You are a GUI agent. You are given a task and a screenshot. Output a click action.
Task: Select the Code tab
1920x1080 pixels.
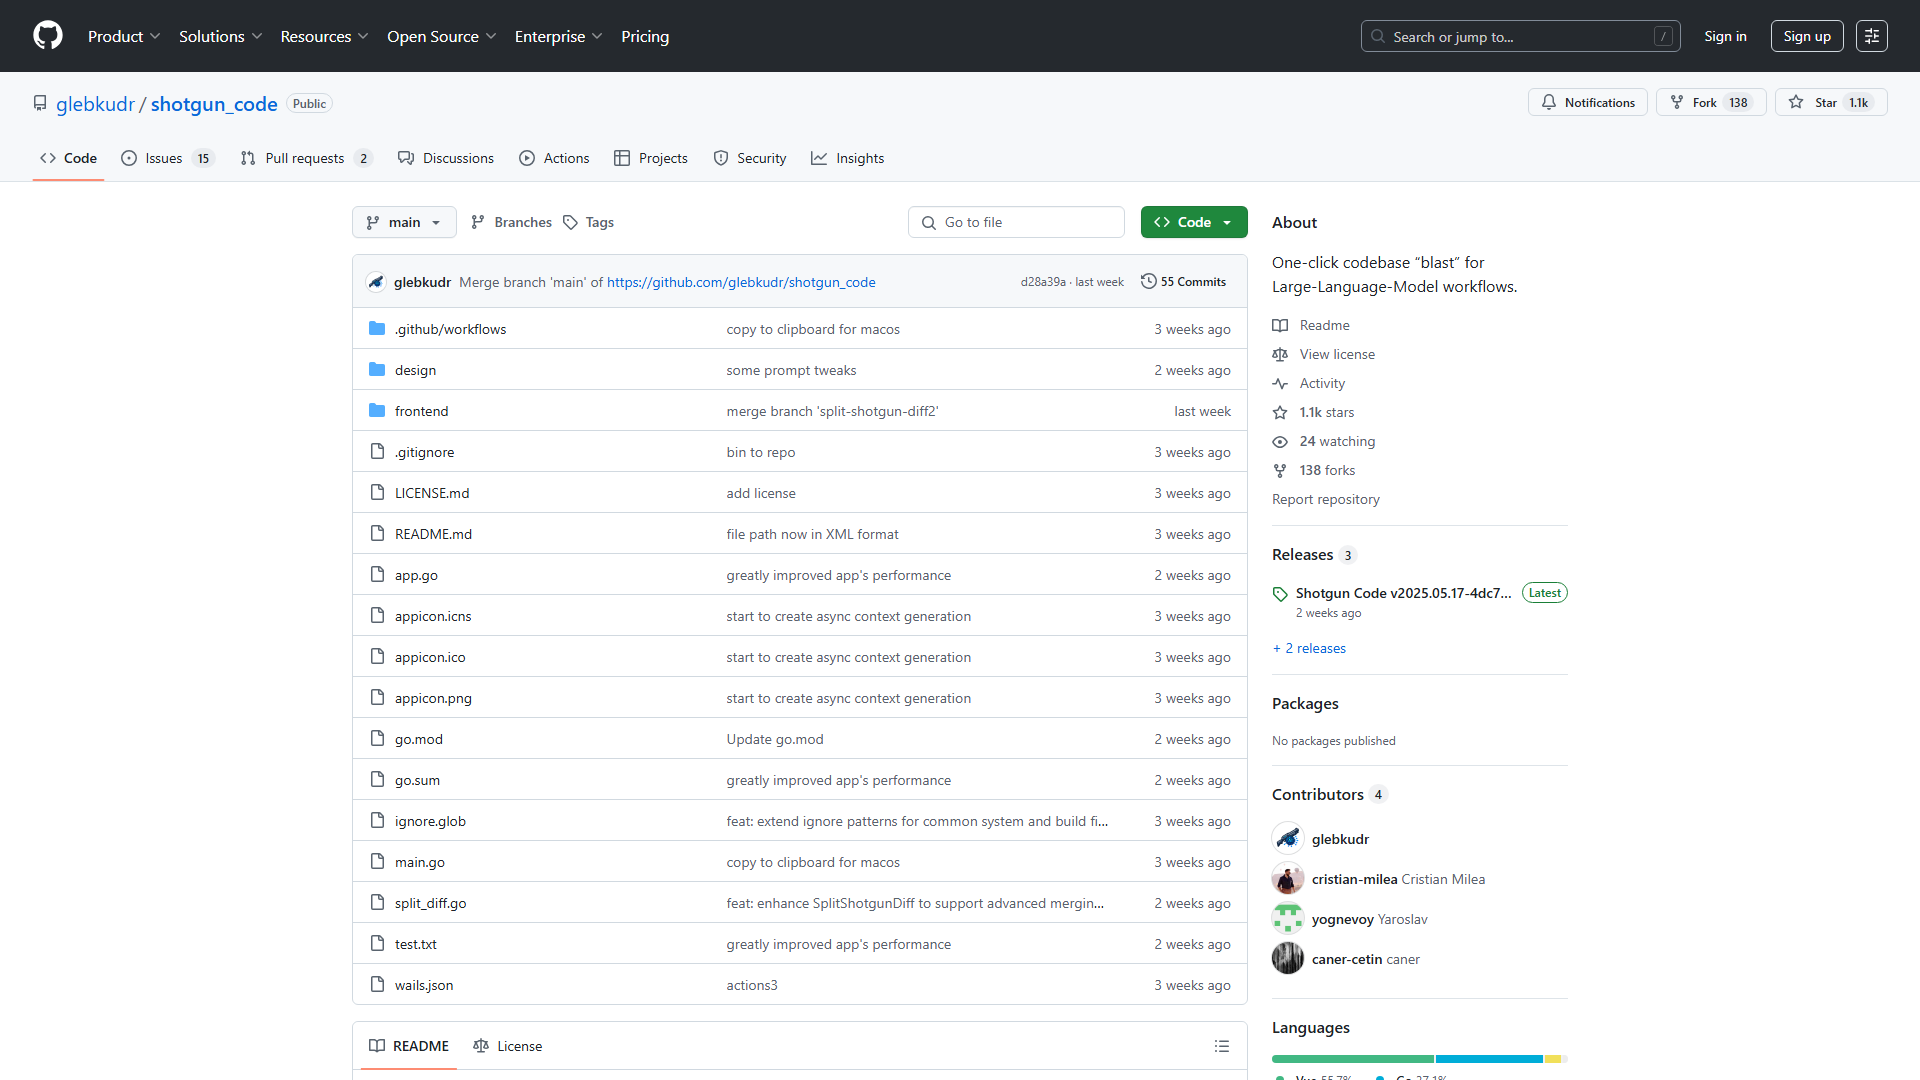click(x=68, y=158)
